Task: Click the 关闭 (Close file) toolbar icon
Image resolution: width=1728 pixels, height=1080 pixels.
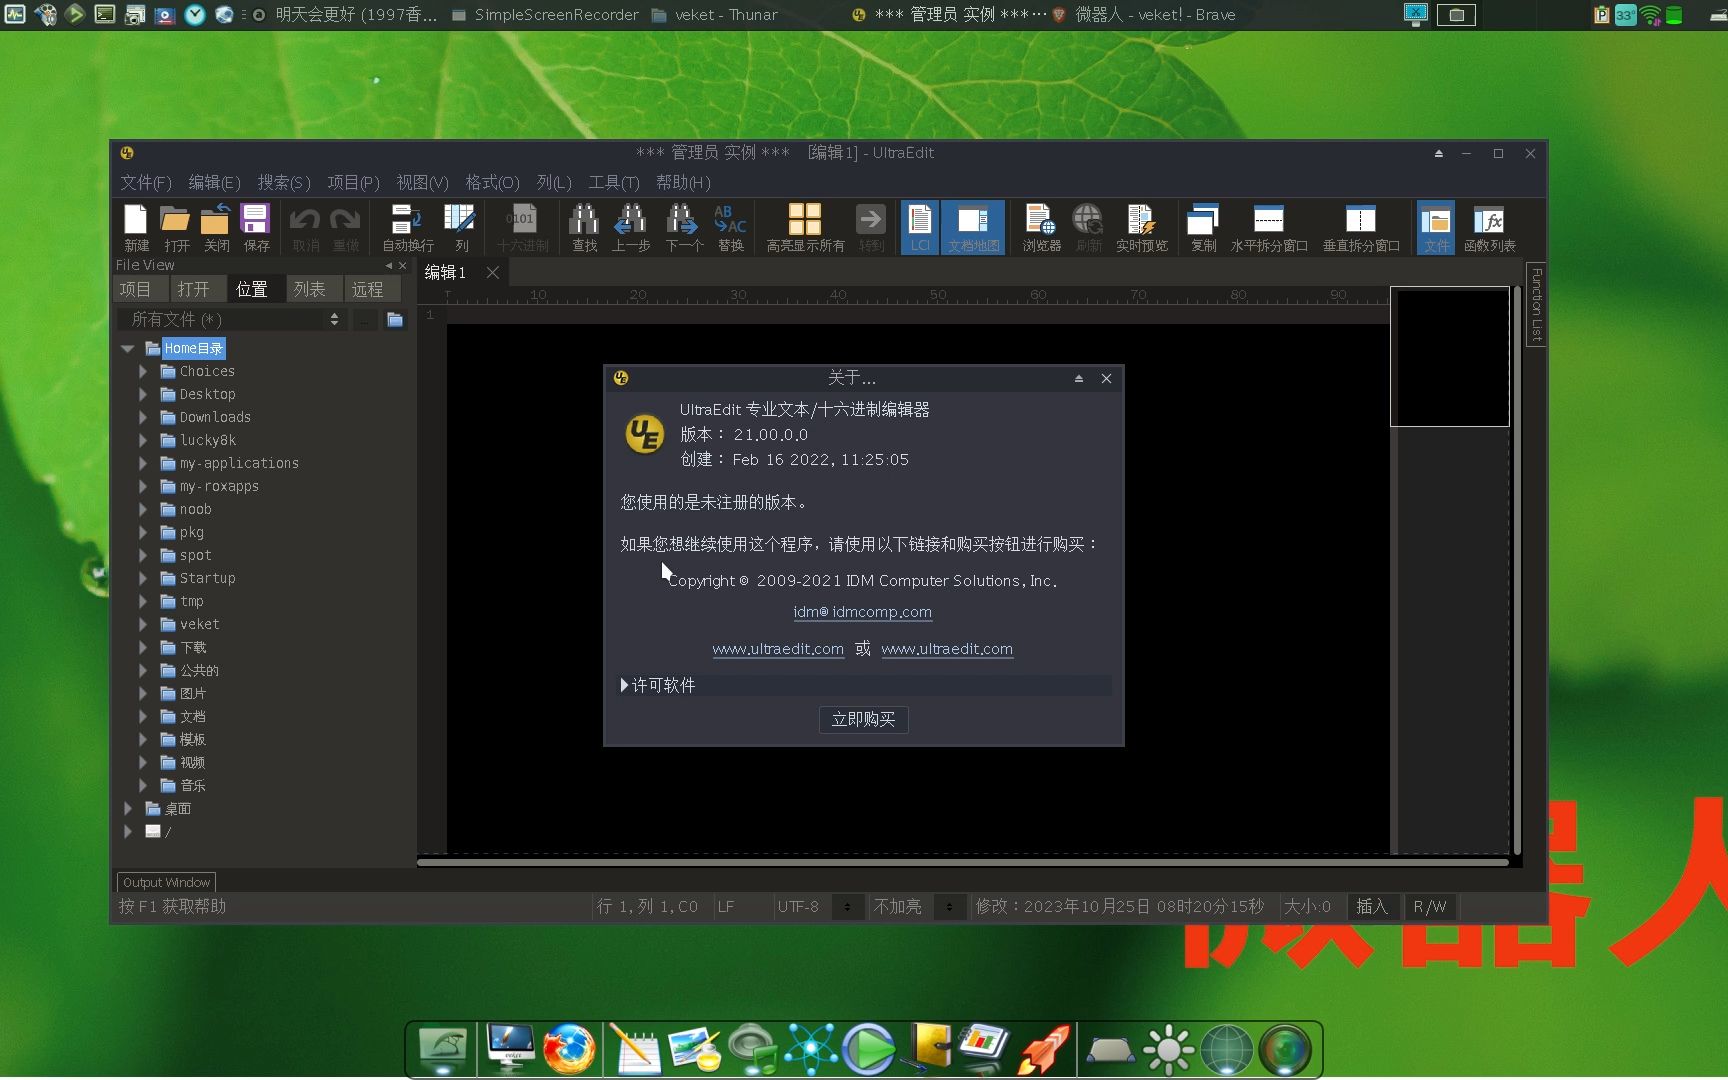Action: click(x=216, y=227)
